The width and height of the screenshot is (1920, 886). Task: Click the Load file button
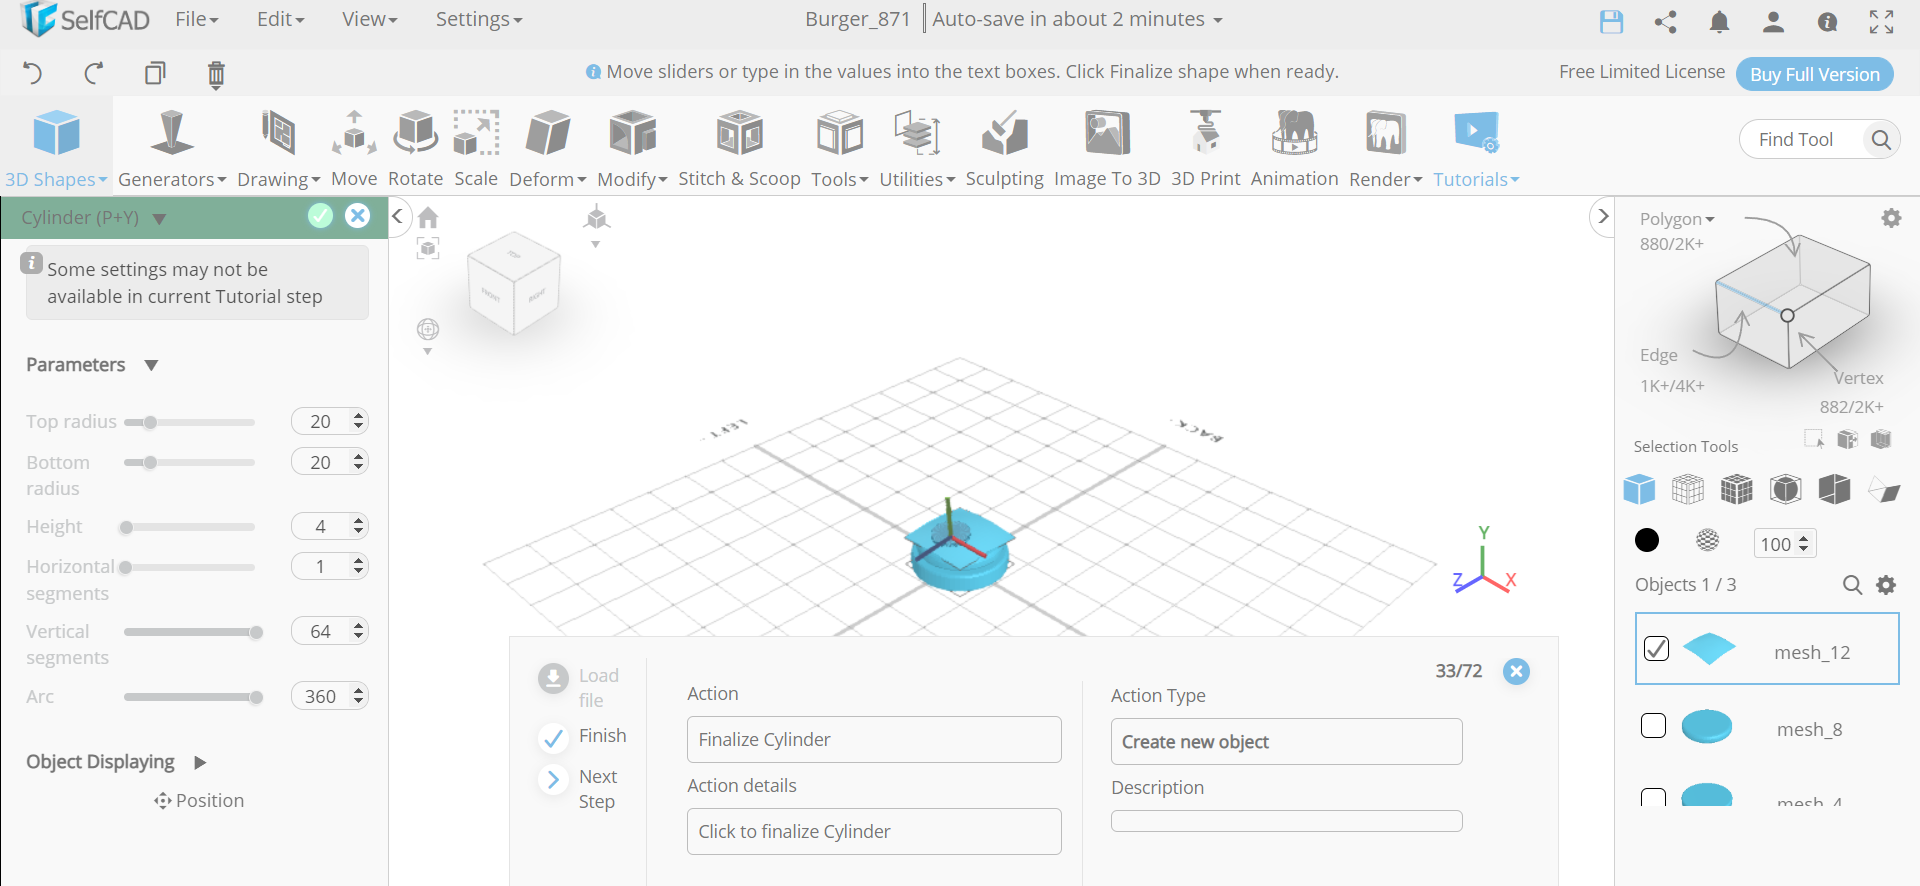click(580, 687)
